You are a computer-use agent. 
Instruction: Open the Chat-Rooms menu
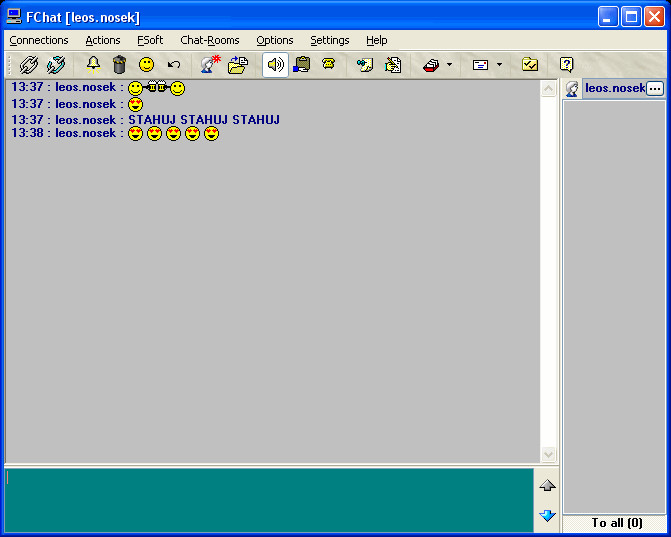(x=210, y=40)
